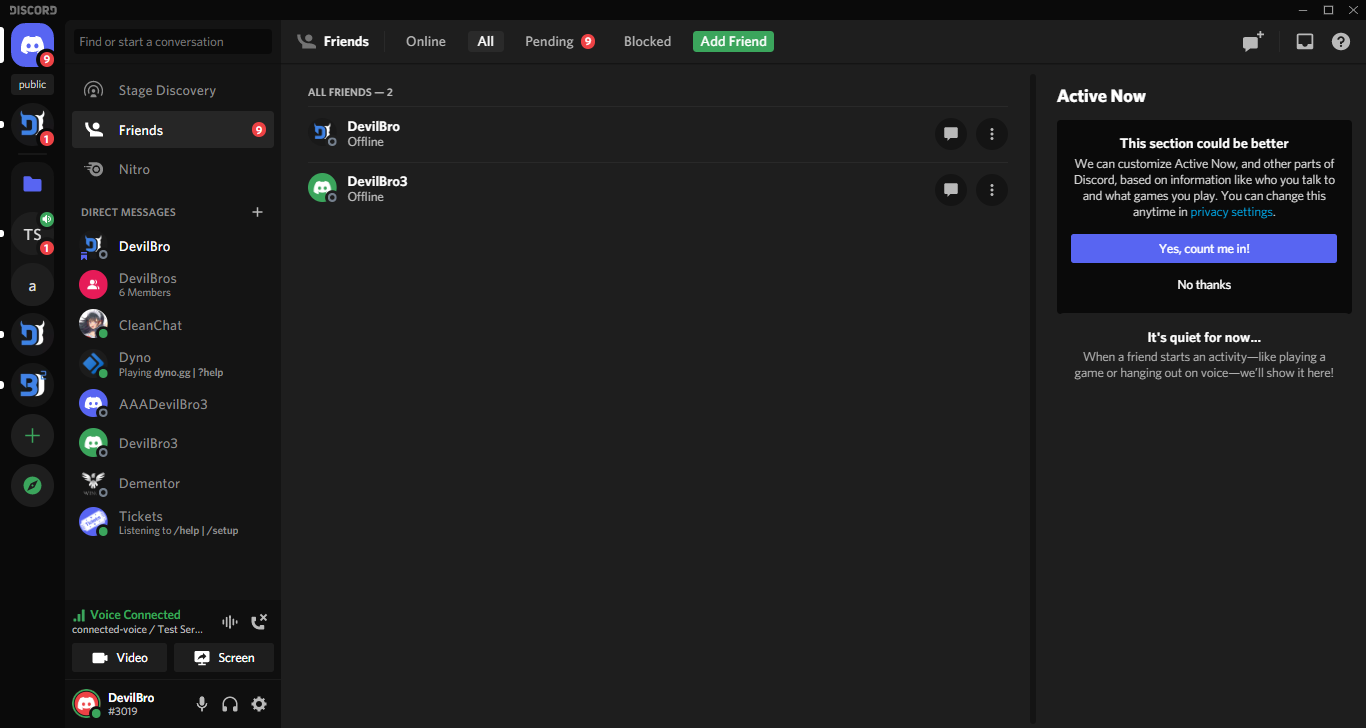Select Friends in sidebar
This screenshot has height=728, width=1366.
173,130
